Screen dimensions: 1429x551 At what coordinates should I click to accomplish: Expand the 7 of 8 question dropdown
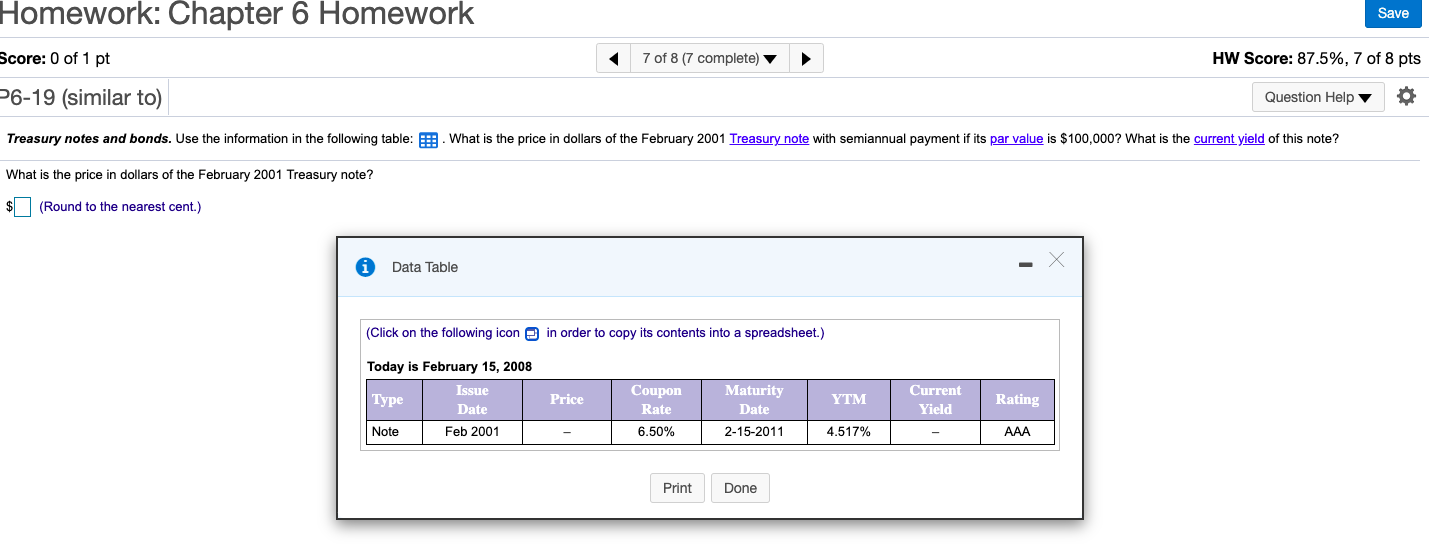710,58
